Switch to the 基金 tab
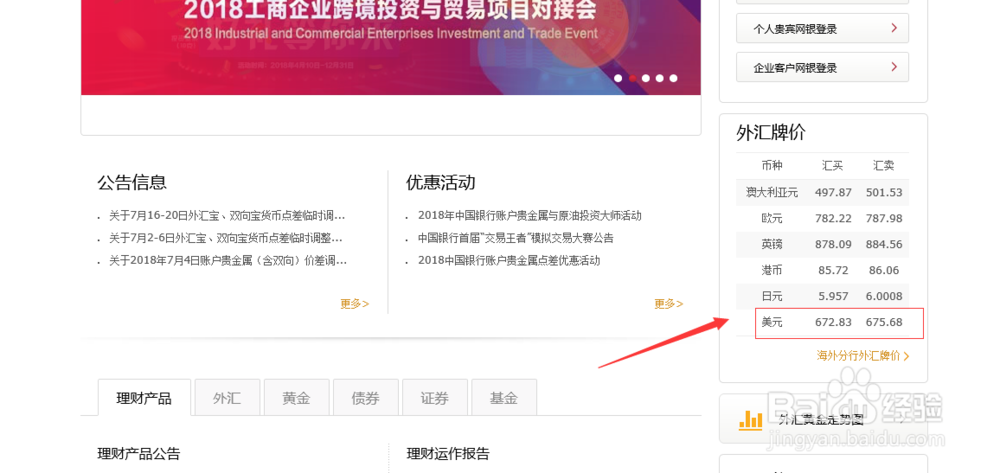The image size is (1000, 473). coord(504,398)
